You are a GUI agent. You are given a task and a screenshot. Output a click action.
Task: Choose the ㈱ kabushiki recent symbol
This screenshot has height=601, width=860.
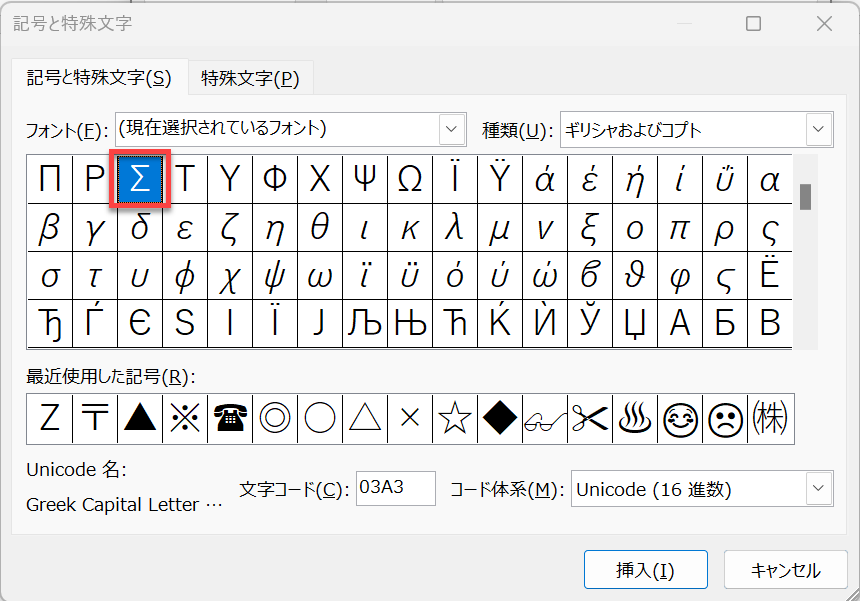770,418
